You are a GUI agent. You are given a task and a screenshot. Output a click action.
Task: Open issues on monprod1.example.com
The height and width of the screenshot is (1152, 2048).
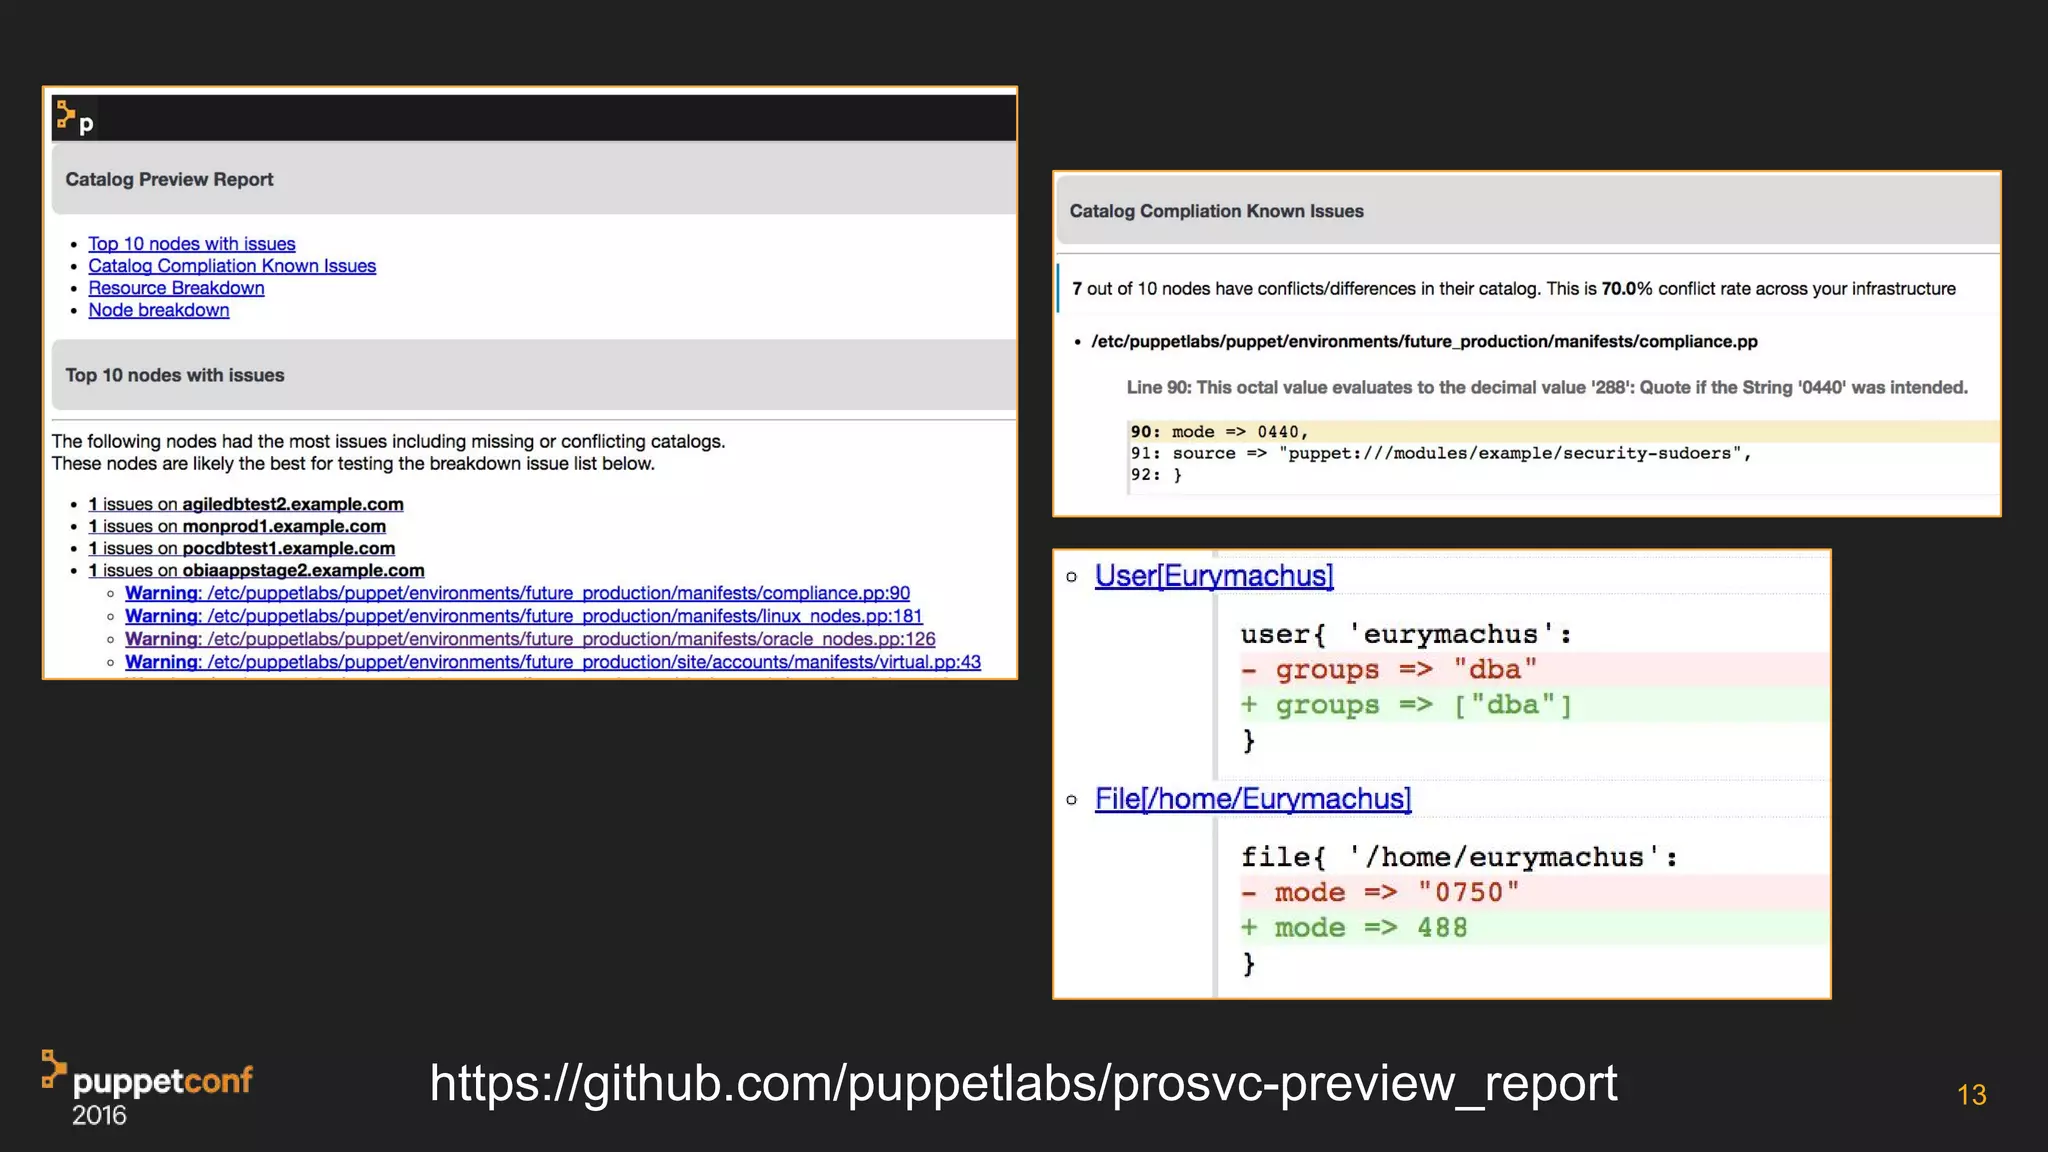tap(237, 526)
